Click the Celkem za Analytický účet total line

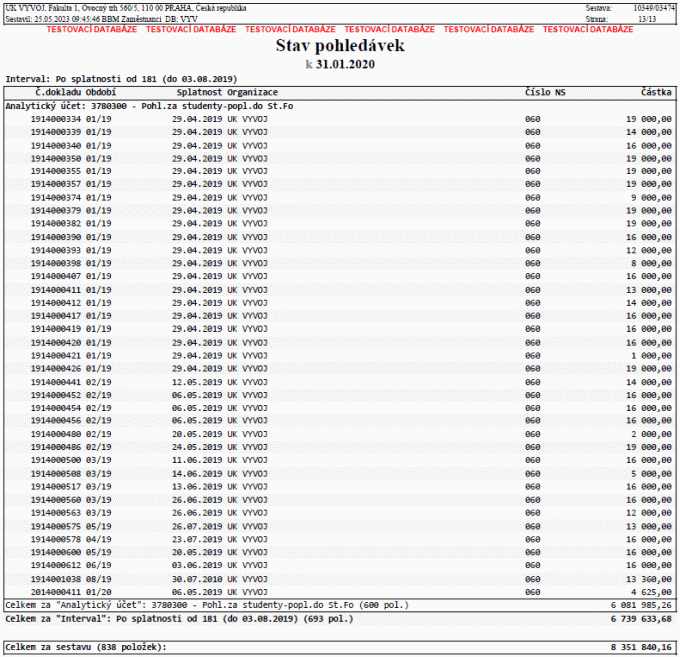(x=340, y=605)
